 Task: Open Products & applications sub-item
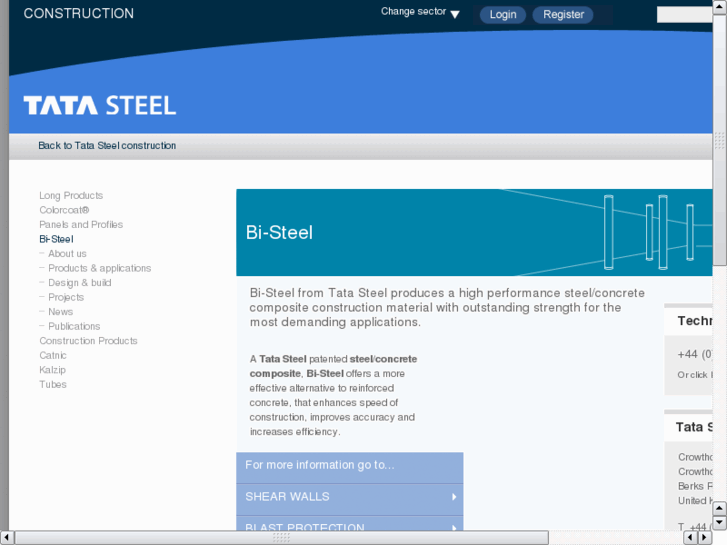click(x=100, y=268)
